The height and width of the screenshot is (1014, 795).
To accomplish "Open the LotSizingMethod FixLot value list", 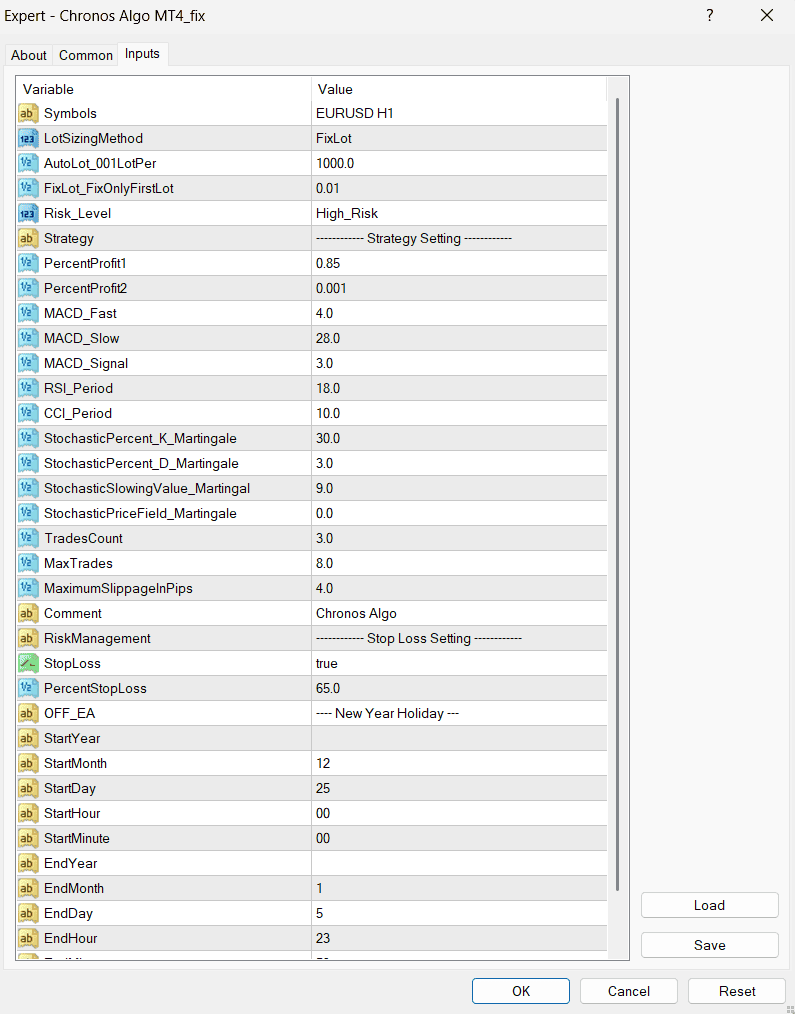I will 458,138.
